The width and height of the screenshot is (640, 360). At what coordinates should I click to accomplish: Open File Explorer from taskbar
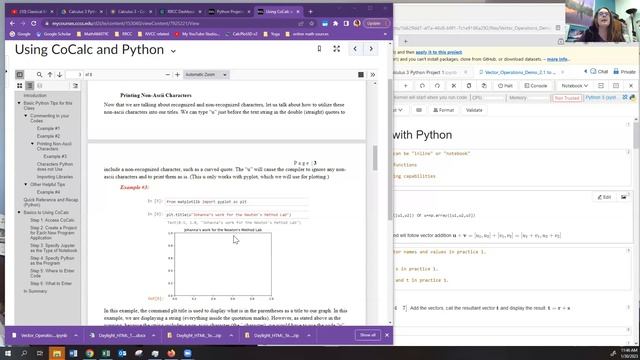57,353
